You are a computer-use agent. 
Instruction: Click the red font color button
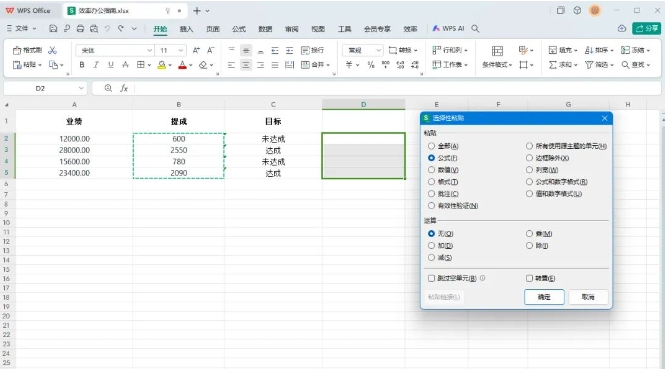tap(182, 65)
